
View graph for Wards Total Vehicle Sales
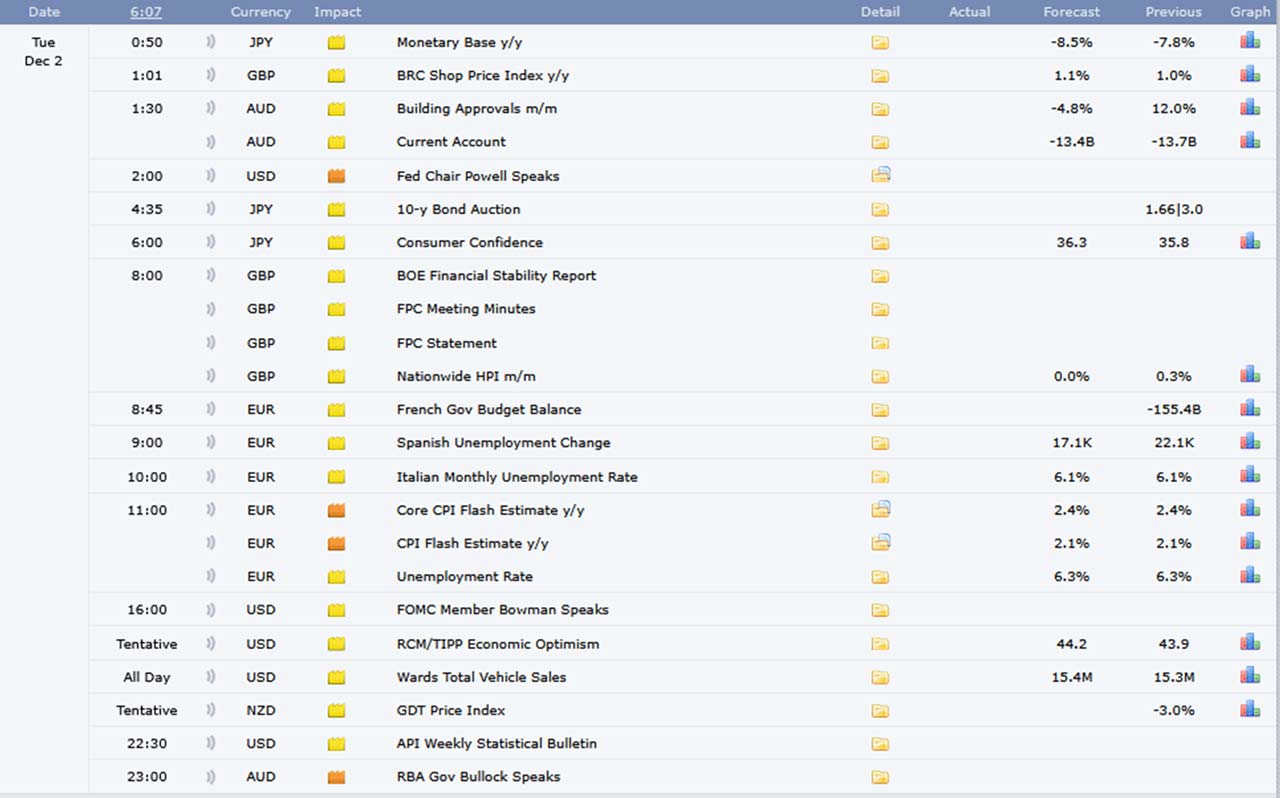click(1249, 677)
